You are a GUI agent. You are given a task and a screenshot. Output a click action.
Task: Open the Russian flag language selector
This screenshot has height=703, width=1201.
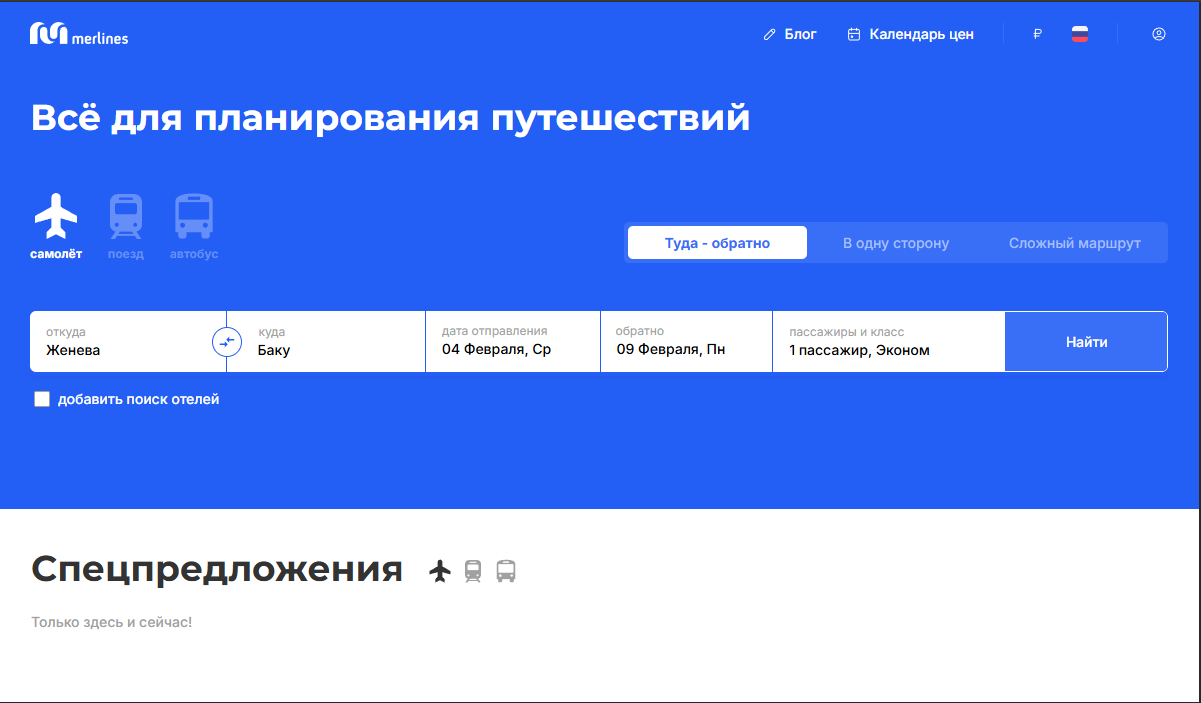[1079, 33]
